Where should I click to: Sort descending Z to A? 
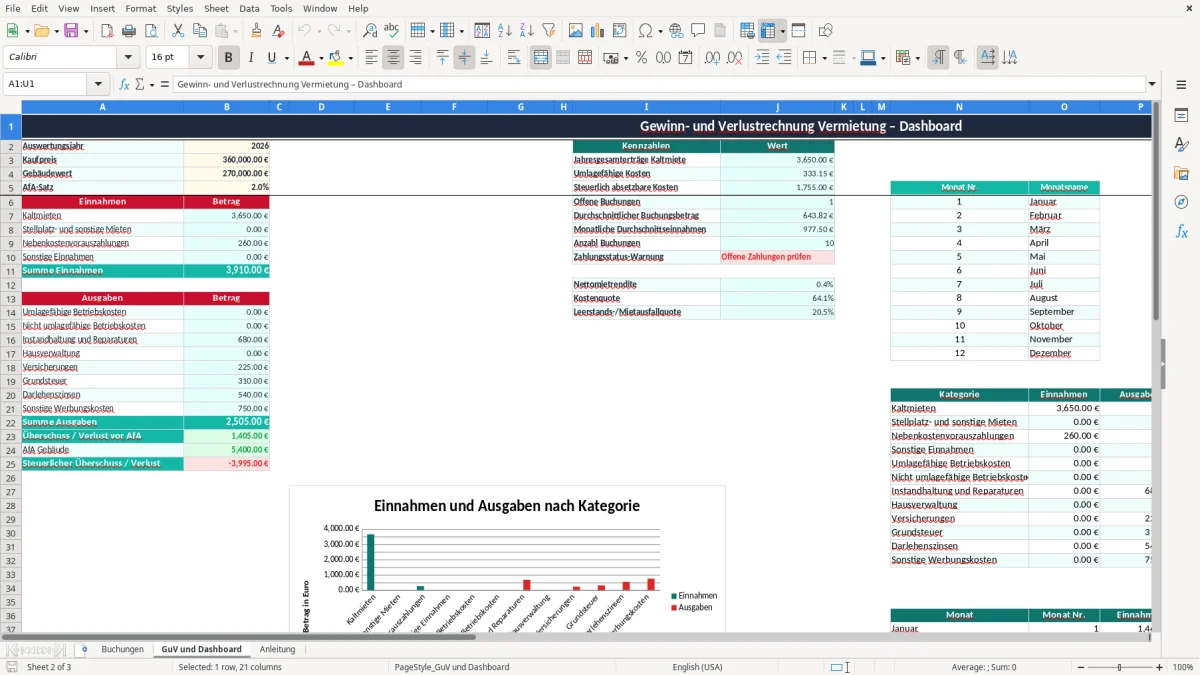point(526,31)
